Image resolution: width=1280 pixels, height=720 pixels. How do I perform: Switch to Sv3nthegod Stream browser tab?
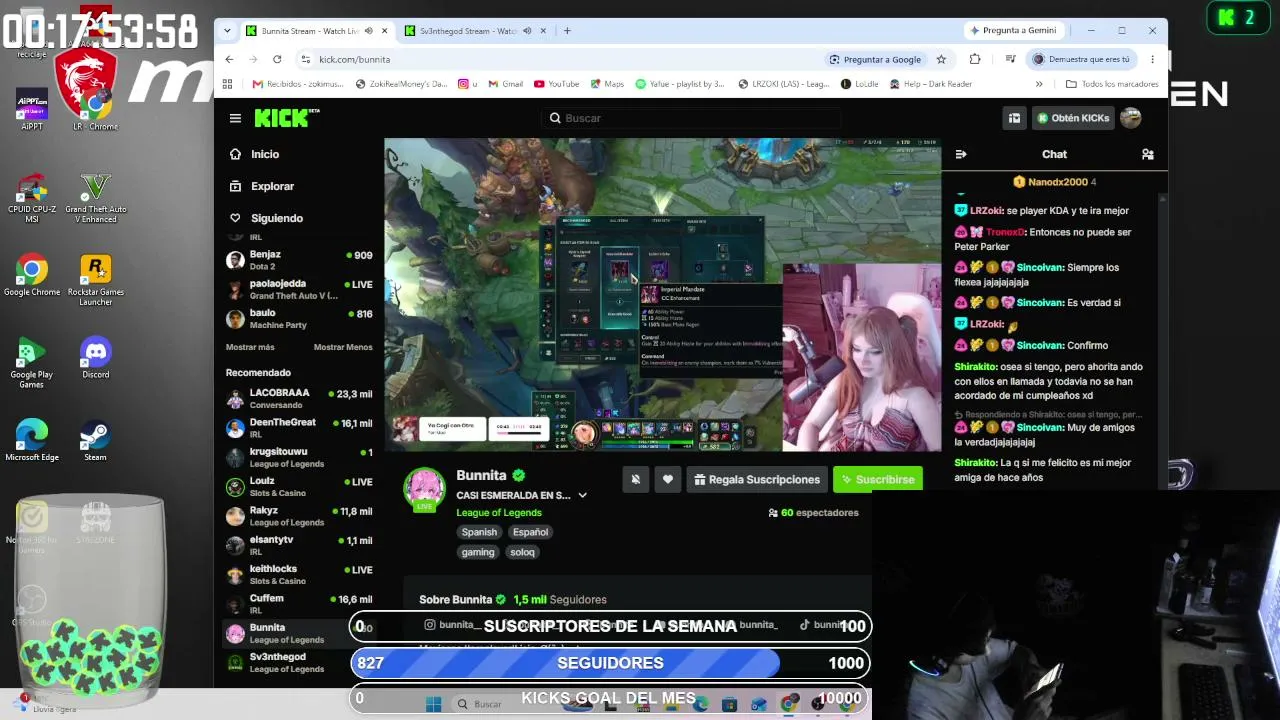(x=476, y=31)
